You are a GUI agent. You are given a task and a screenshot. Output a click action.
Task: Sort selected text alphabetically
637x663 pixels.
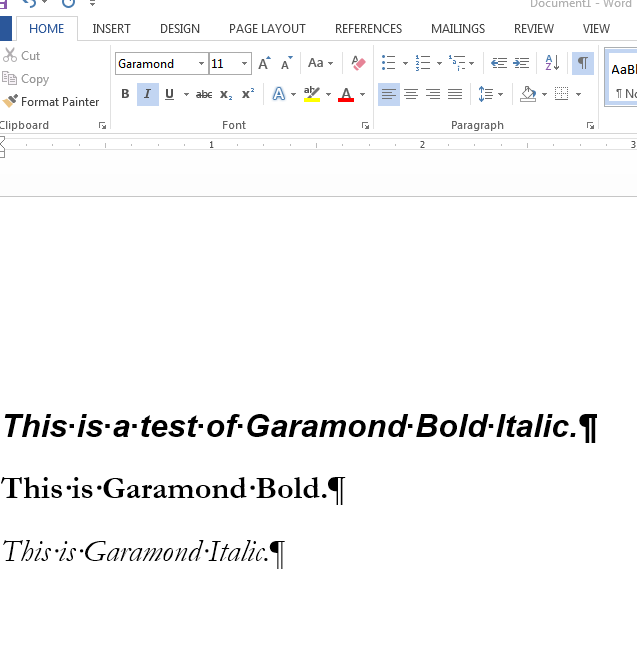pos(552,63)
